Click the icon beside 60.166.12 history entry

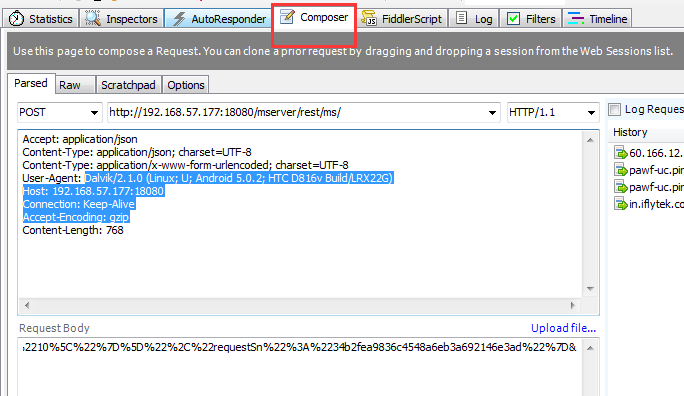coord(621,153)
